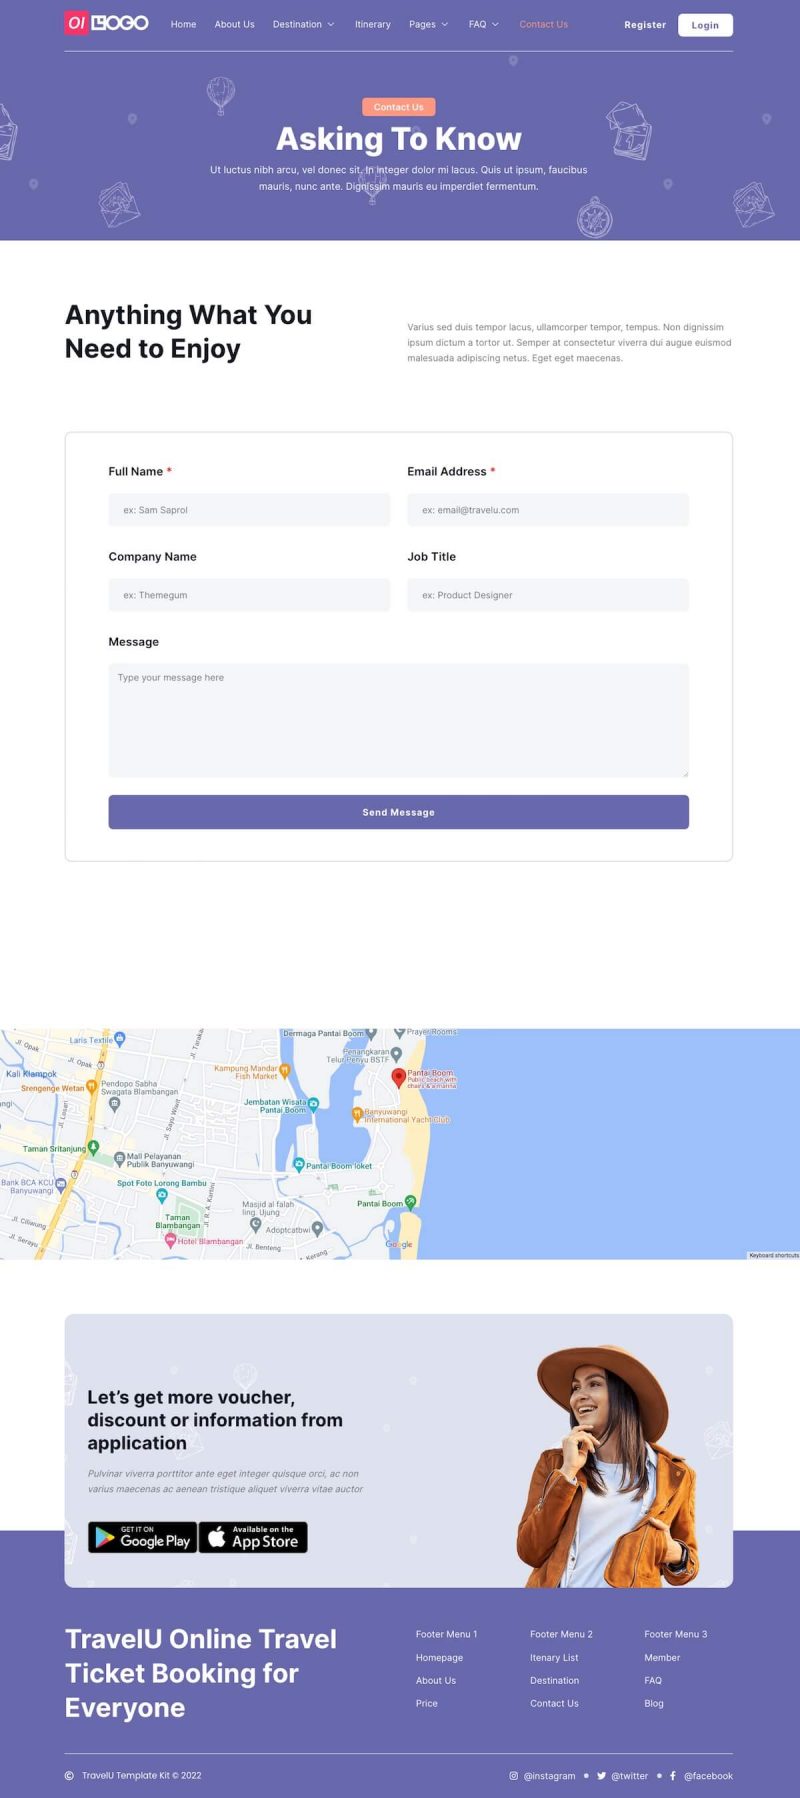Expand the Pages dropdown menu
This screenshot has width=800, height=1798.
click(x=428, y=24)
